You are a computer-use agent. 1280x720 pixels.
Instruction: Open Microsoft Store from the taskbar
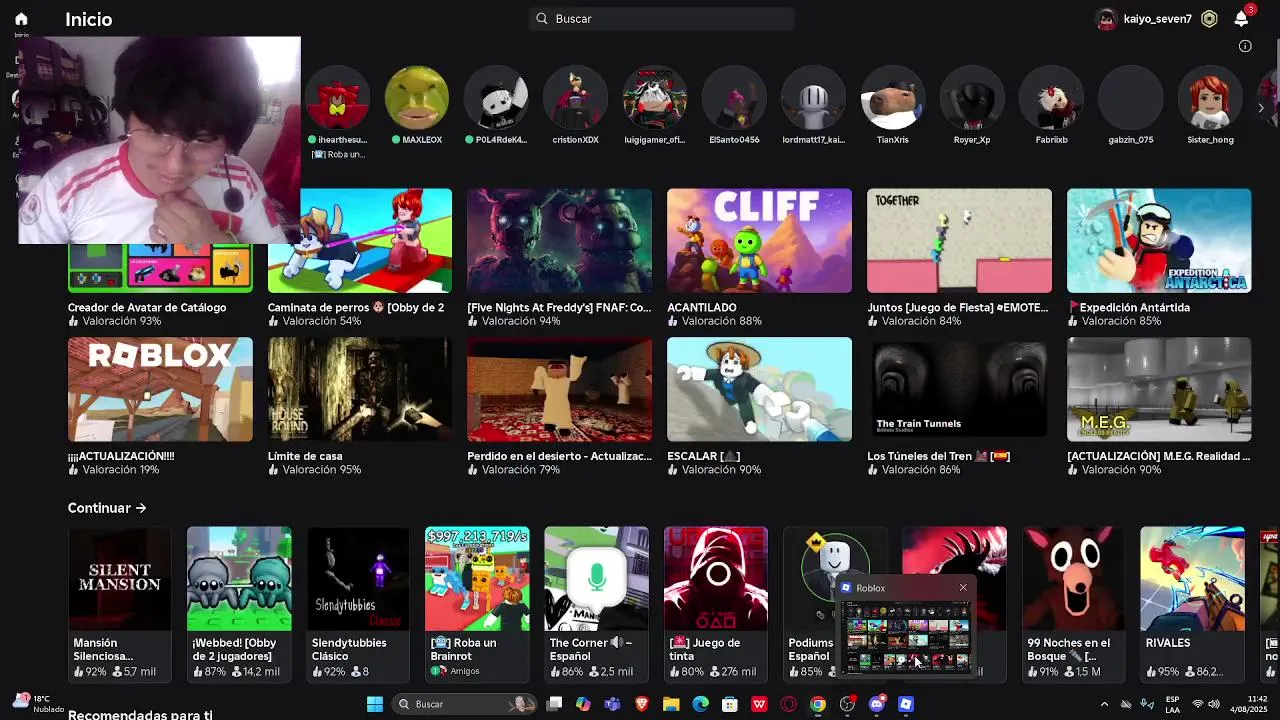[730, 704]
